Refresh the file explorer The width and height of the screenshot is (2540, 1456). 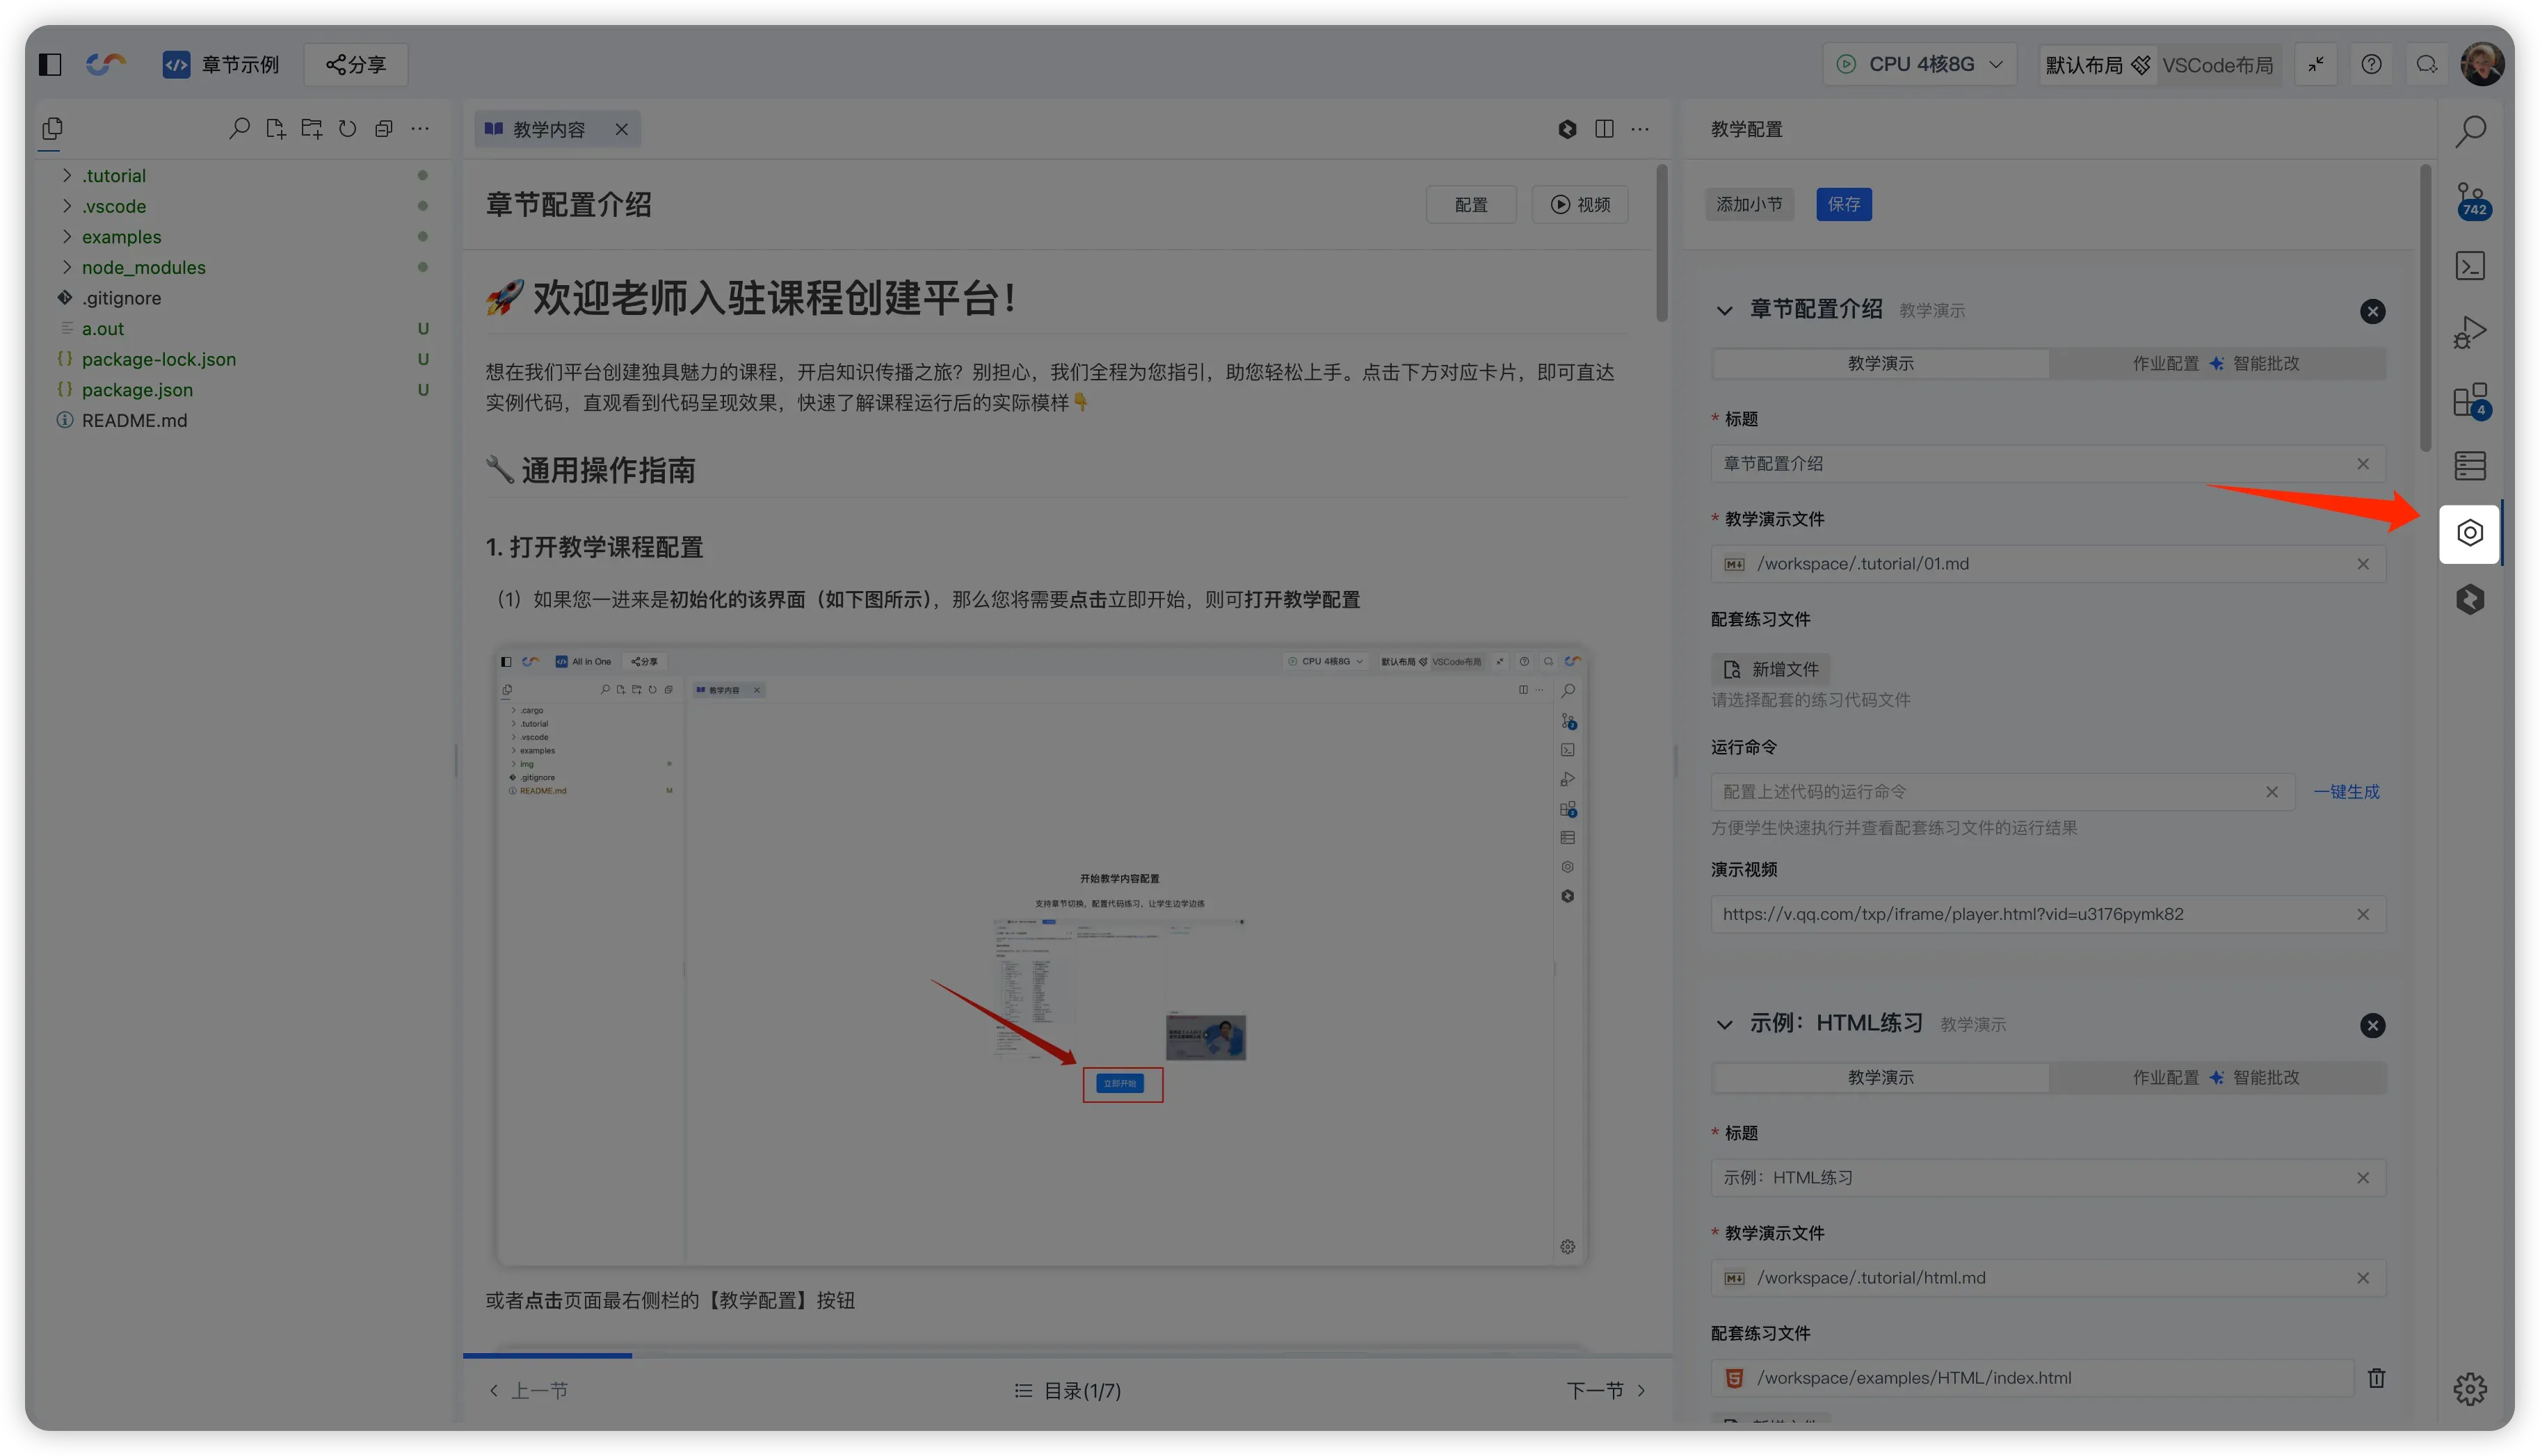[x=347, y=129]
